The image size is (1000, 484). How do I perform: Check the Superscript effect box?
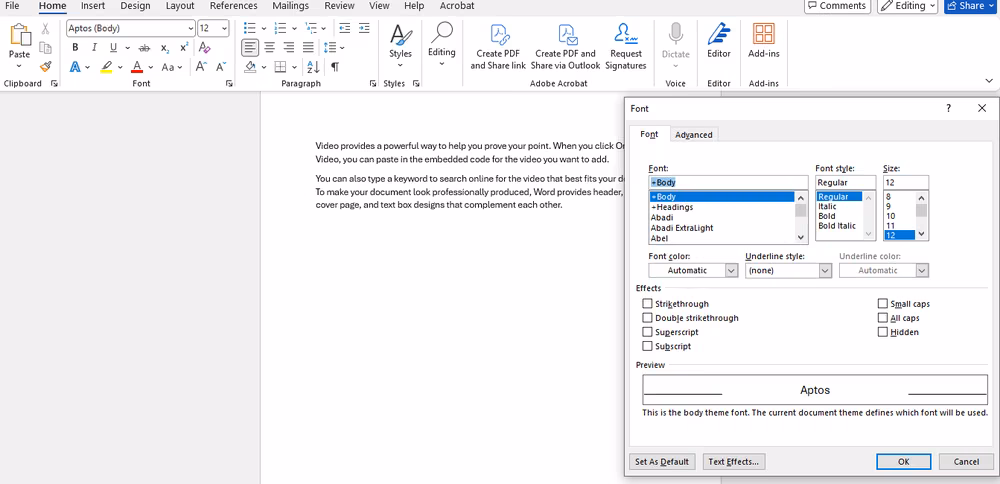pos(648,332)
